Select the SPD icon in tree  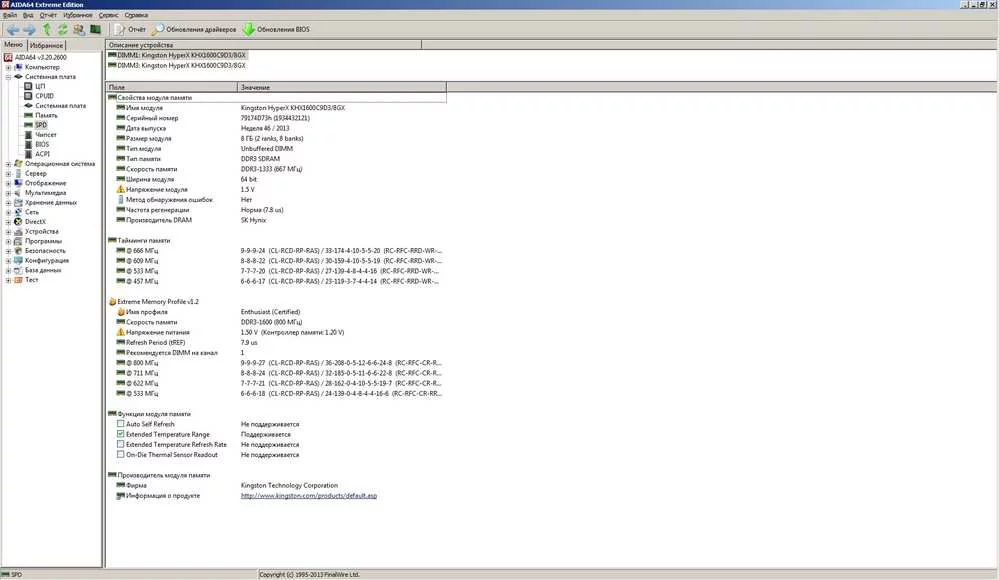[28, 125]
